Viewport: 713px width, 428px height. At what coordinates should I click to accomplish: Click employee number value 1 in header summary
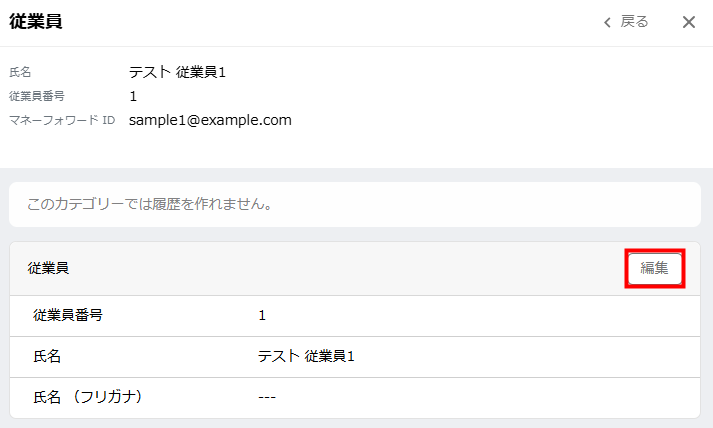[x=133, y=96]
